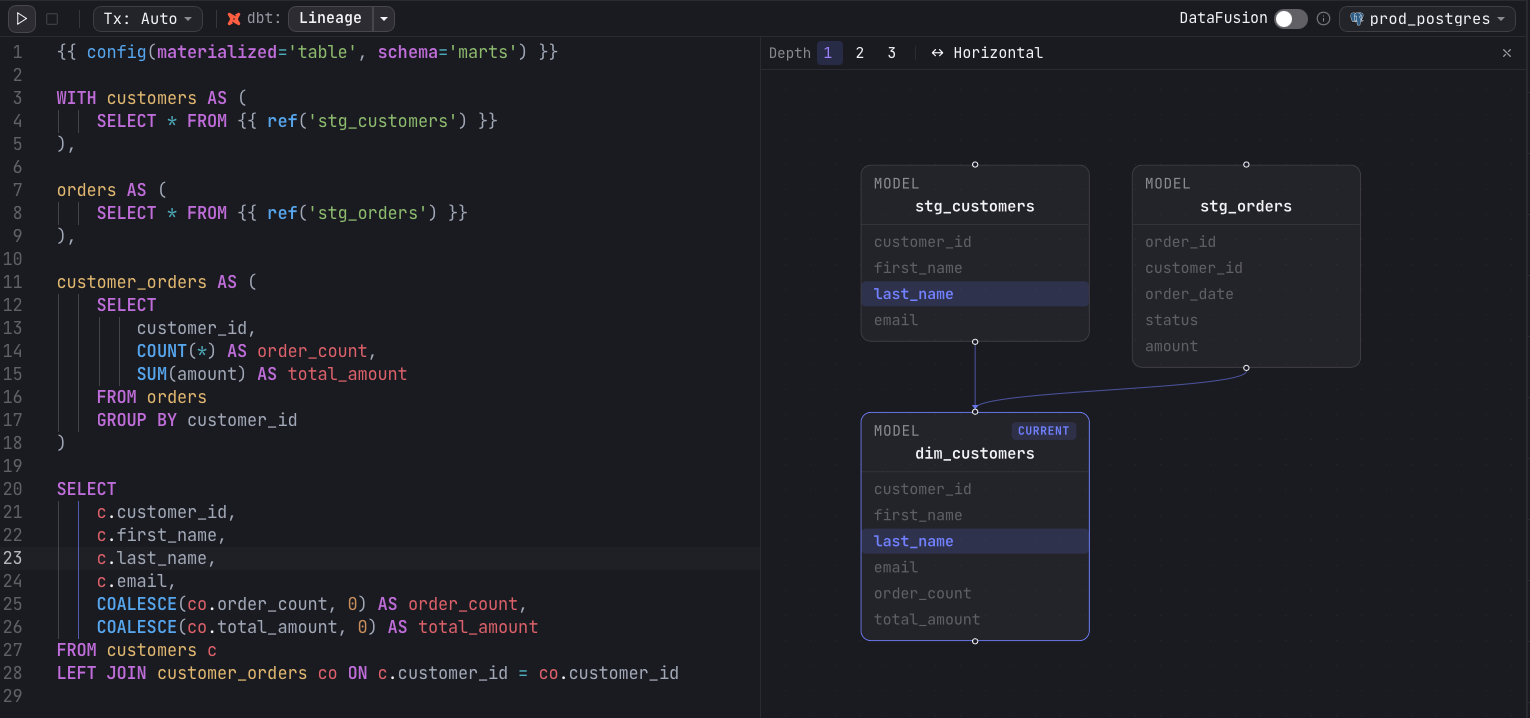Click order_date column in stg_orders
1530x718 pixels.
pos(1246,294)
